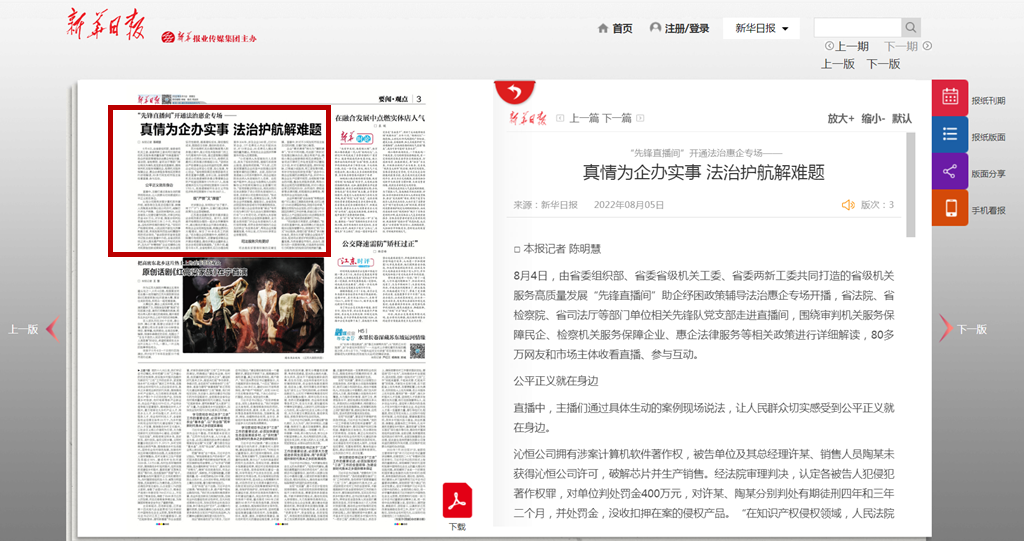Open the newspaper issue calendar icon
The image size is (1024, 541).
coord(950,98)
